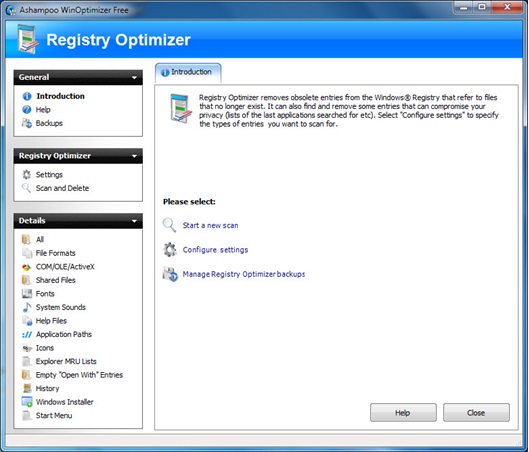
Task: Click the Close button at bottom right
Action: click(476, 413)
